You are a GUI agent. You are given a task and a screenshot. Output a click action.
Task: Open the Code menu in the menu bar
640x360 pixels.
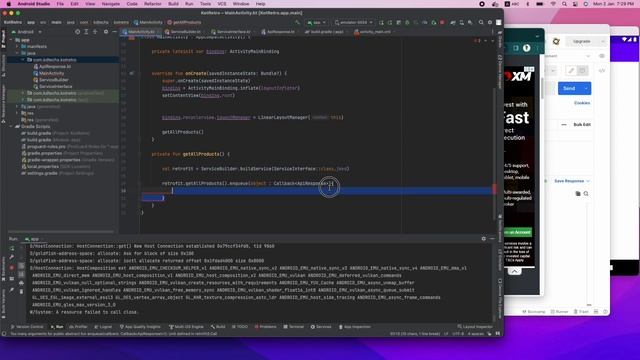click(132, 4)
